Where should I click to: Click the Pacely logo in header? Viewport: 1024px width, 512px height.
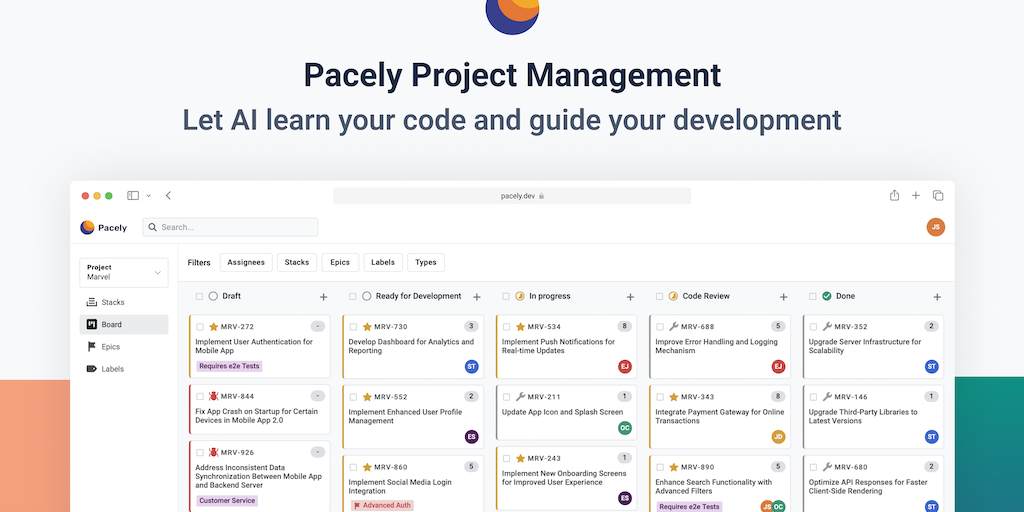click(x=104, y=227)
